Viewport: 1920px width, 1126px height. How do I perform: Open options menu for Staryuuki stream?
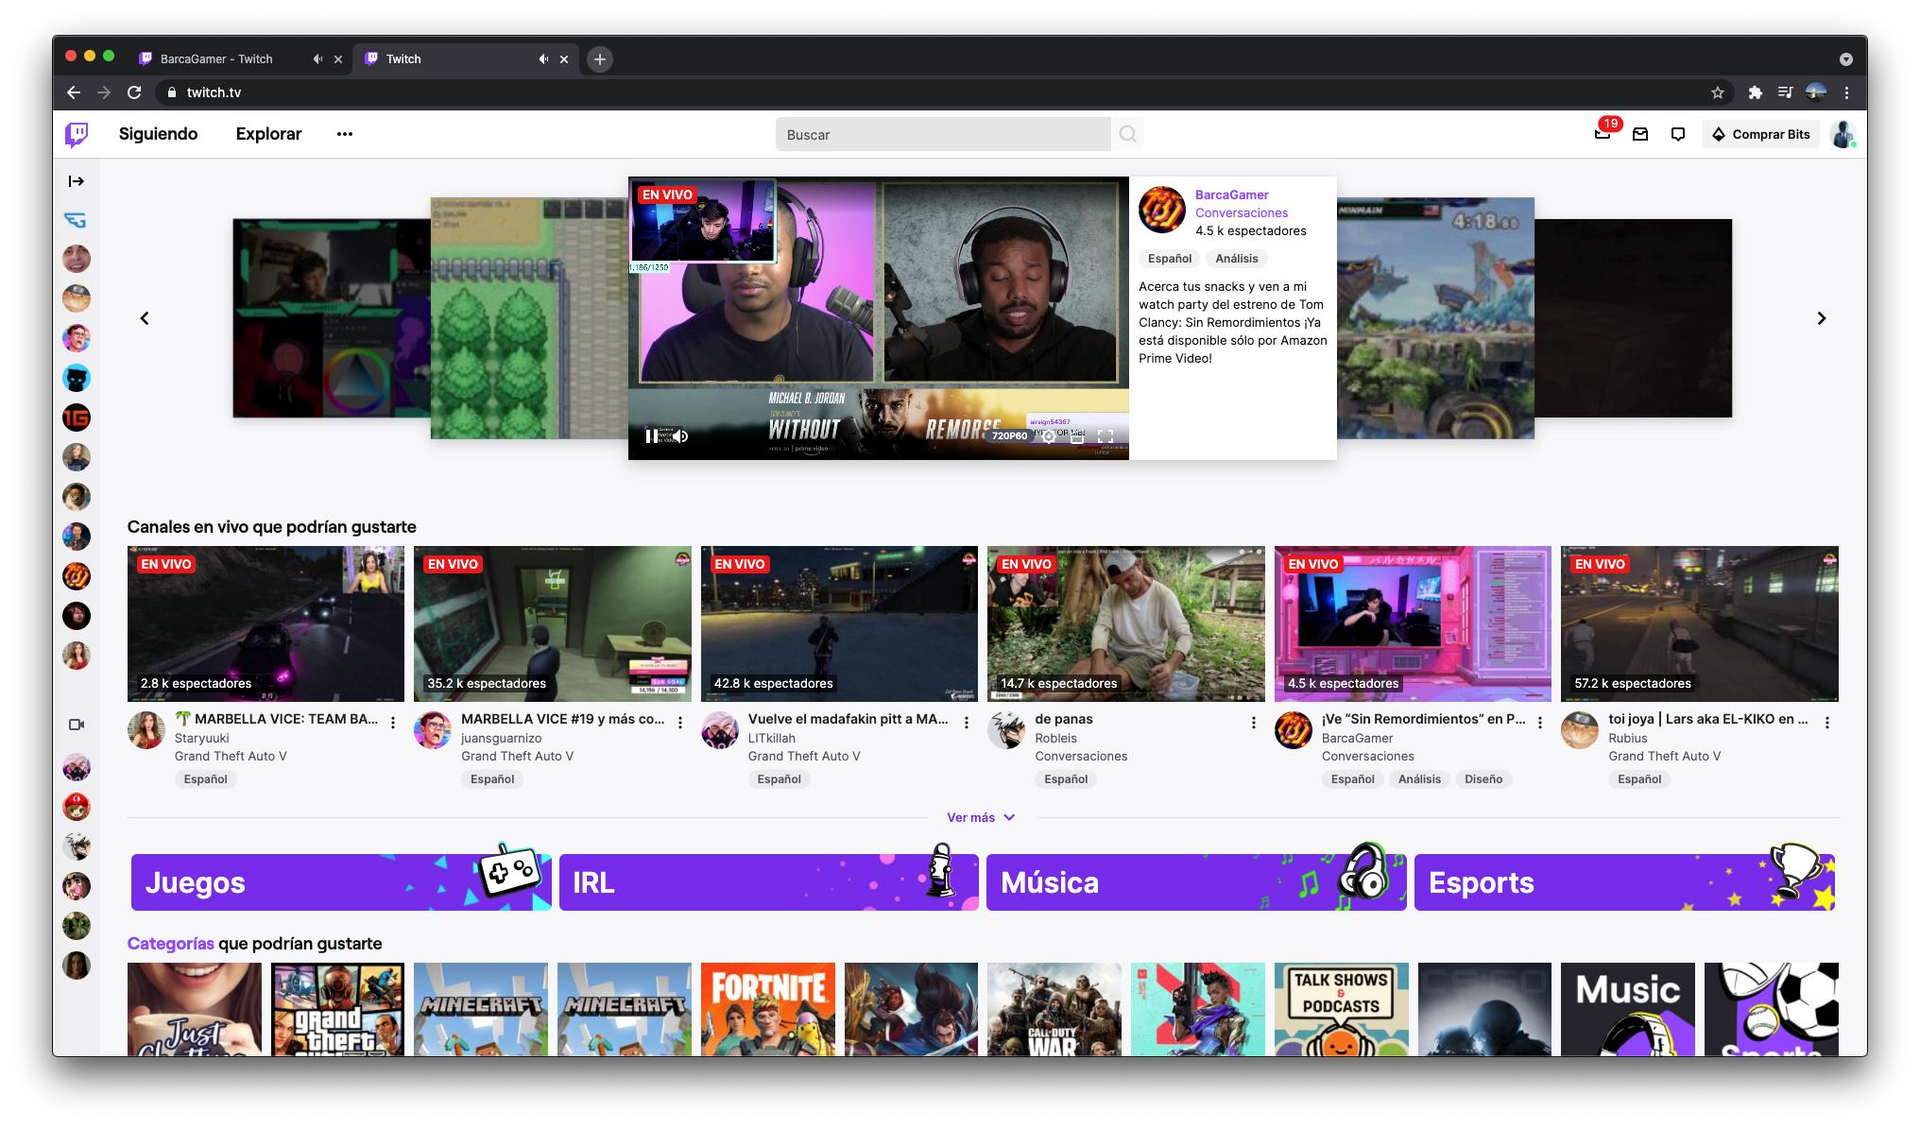point(393,722)
